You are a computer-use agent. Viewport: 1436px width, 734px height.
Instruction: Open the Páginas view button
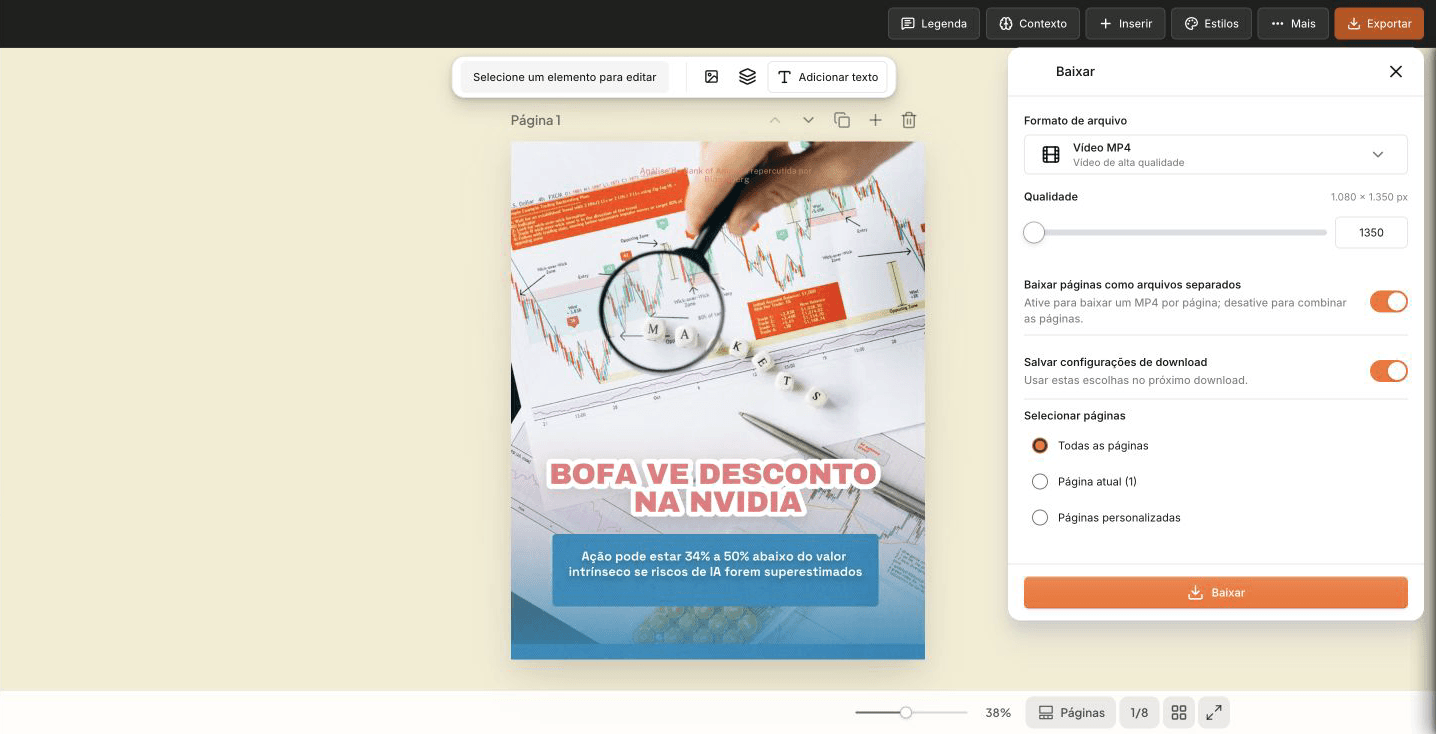point(1071,713)
